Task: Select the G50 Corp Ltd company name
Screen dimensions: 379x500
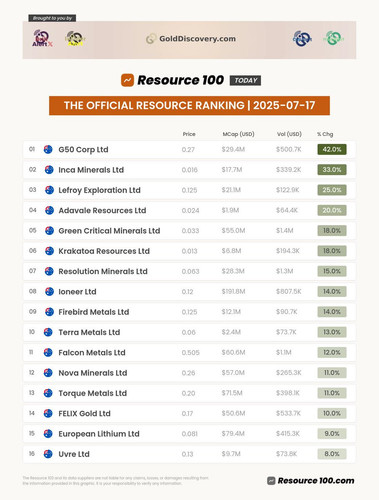Action: pos(83,150)
